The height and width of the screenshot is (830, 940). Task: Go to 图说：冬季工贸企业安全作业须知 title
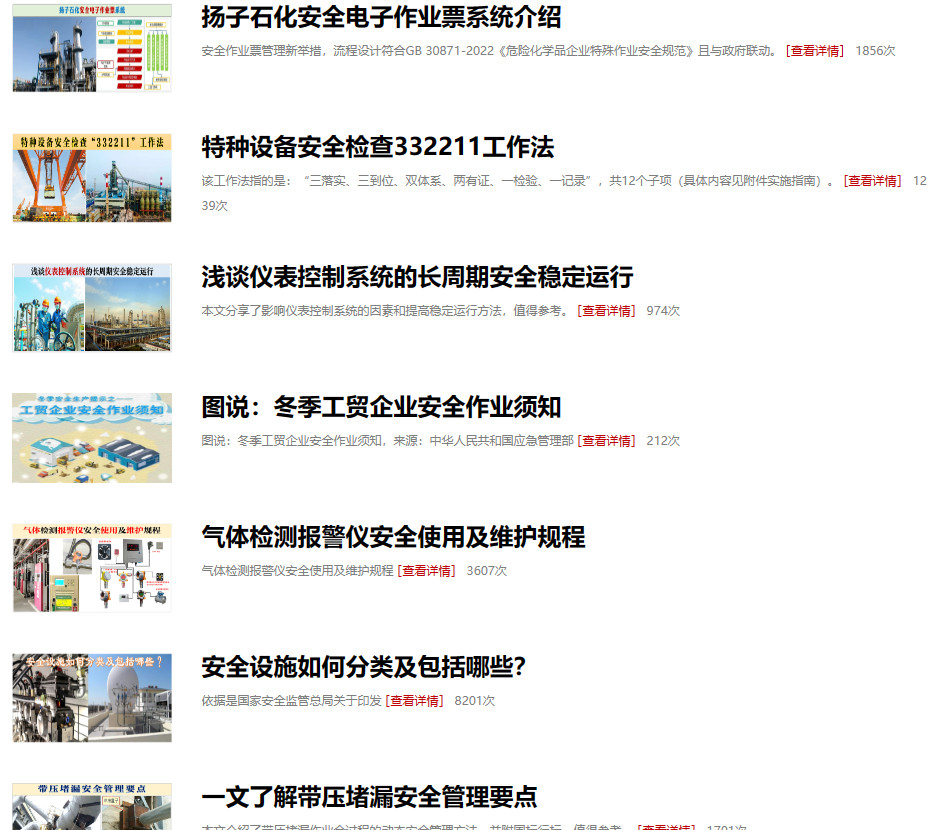click(x=381, y=407)
